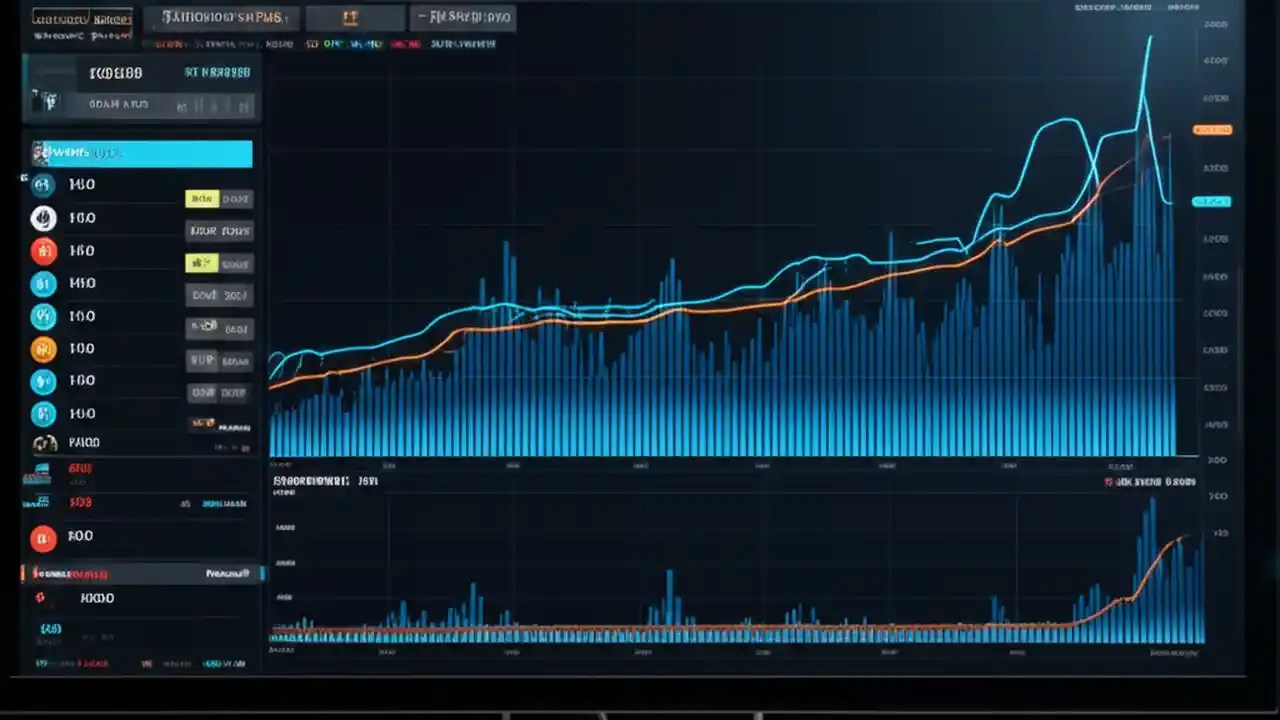Expand the bottom-left sidebar section divider
The width and height of the screenshot is (1280, 720).
tap(140, 573)
